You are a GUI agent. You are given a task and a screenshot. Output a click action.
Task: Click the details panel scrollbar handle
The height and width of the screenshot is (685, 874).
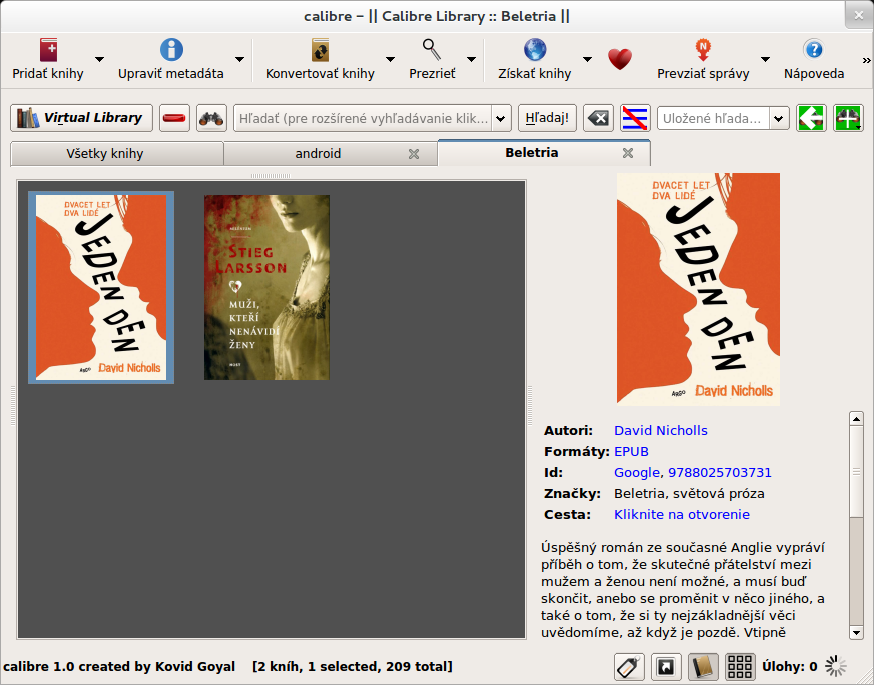pyautogui.click(x=856, y=471)
